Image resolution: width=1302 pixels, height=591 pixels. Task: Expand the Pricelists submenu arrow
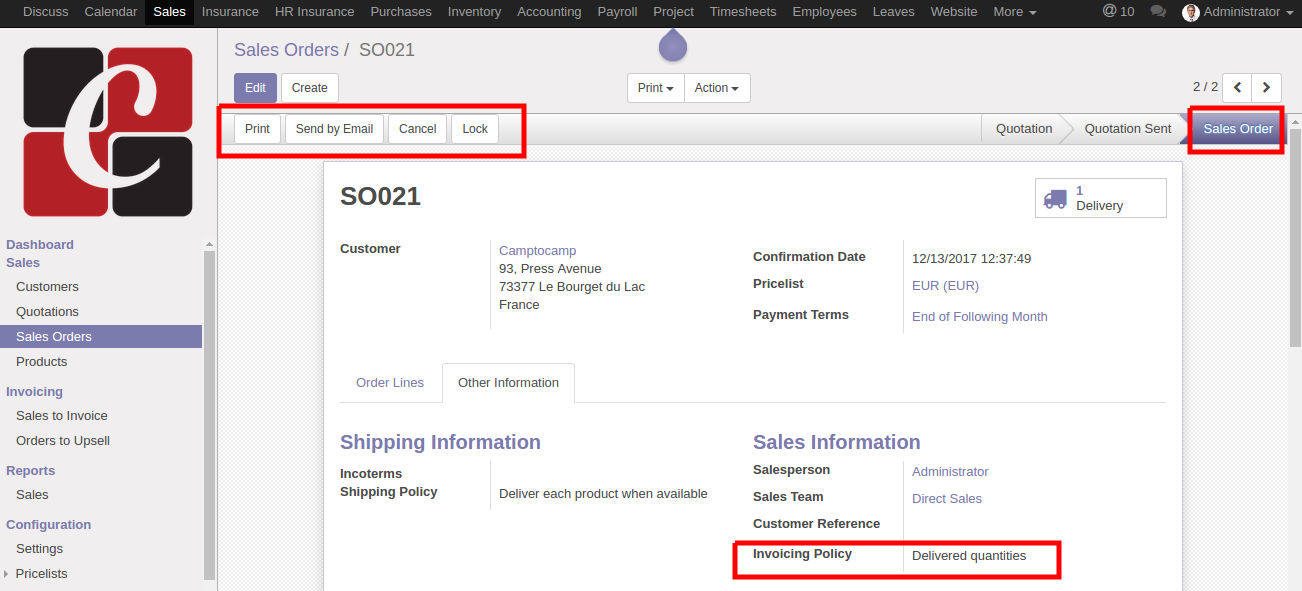coord(8,574)
